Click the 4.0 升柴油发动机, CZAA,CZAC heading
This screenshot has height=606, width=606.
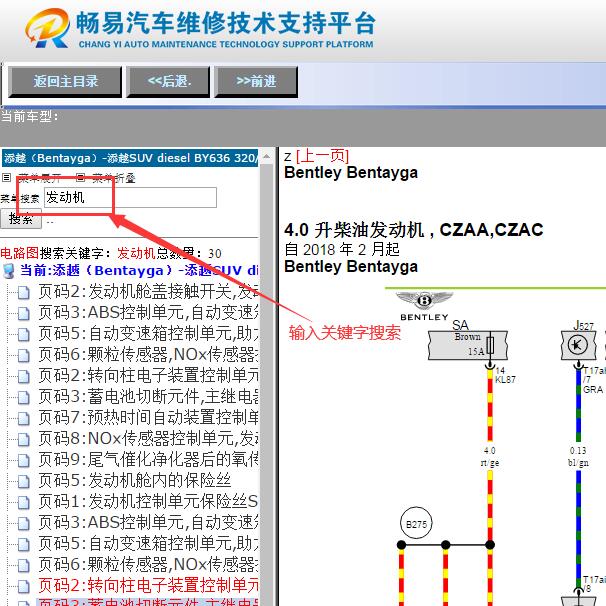pyautogui.click(x=414, y=230)
